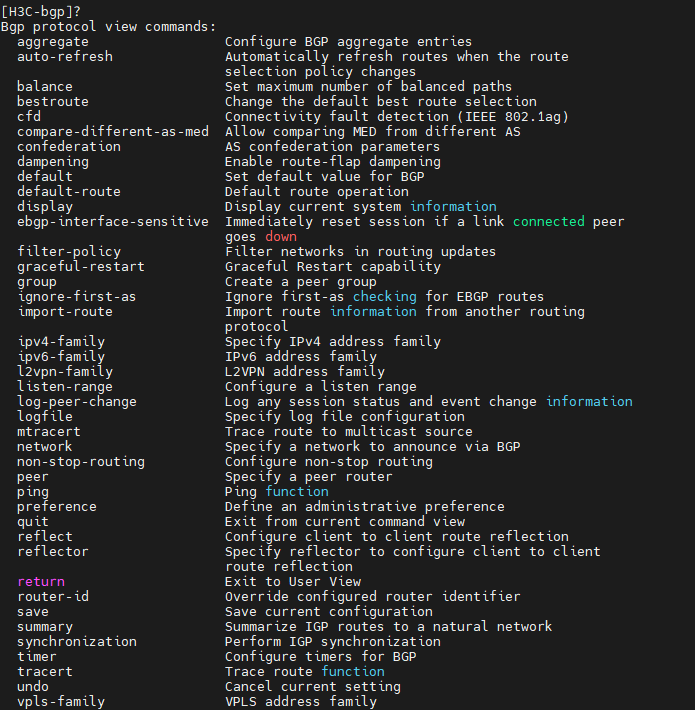Click the green 'connected' highlighted word
Viewport: 695px width, 710px height.
553,221
